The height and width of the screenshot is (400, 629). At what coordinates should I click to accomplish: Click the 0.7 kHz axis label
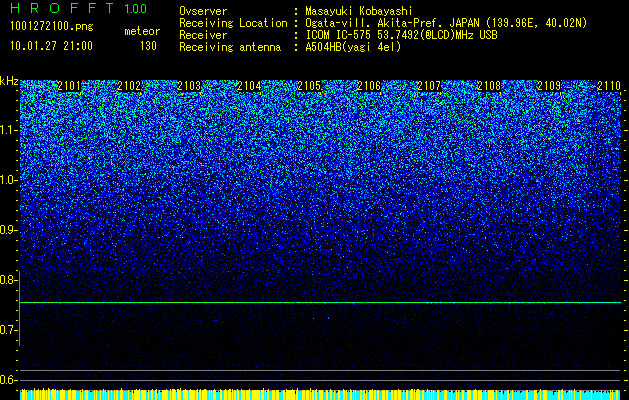coord(8,330)
